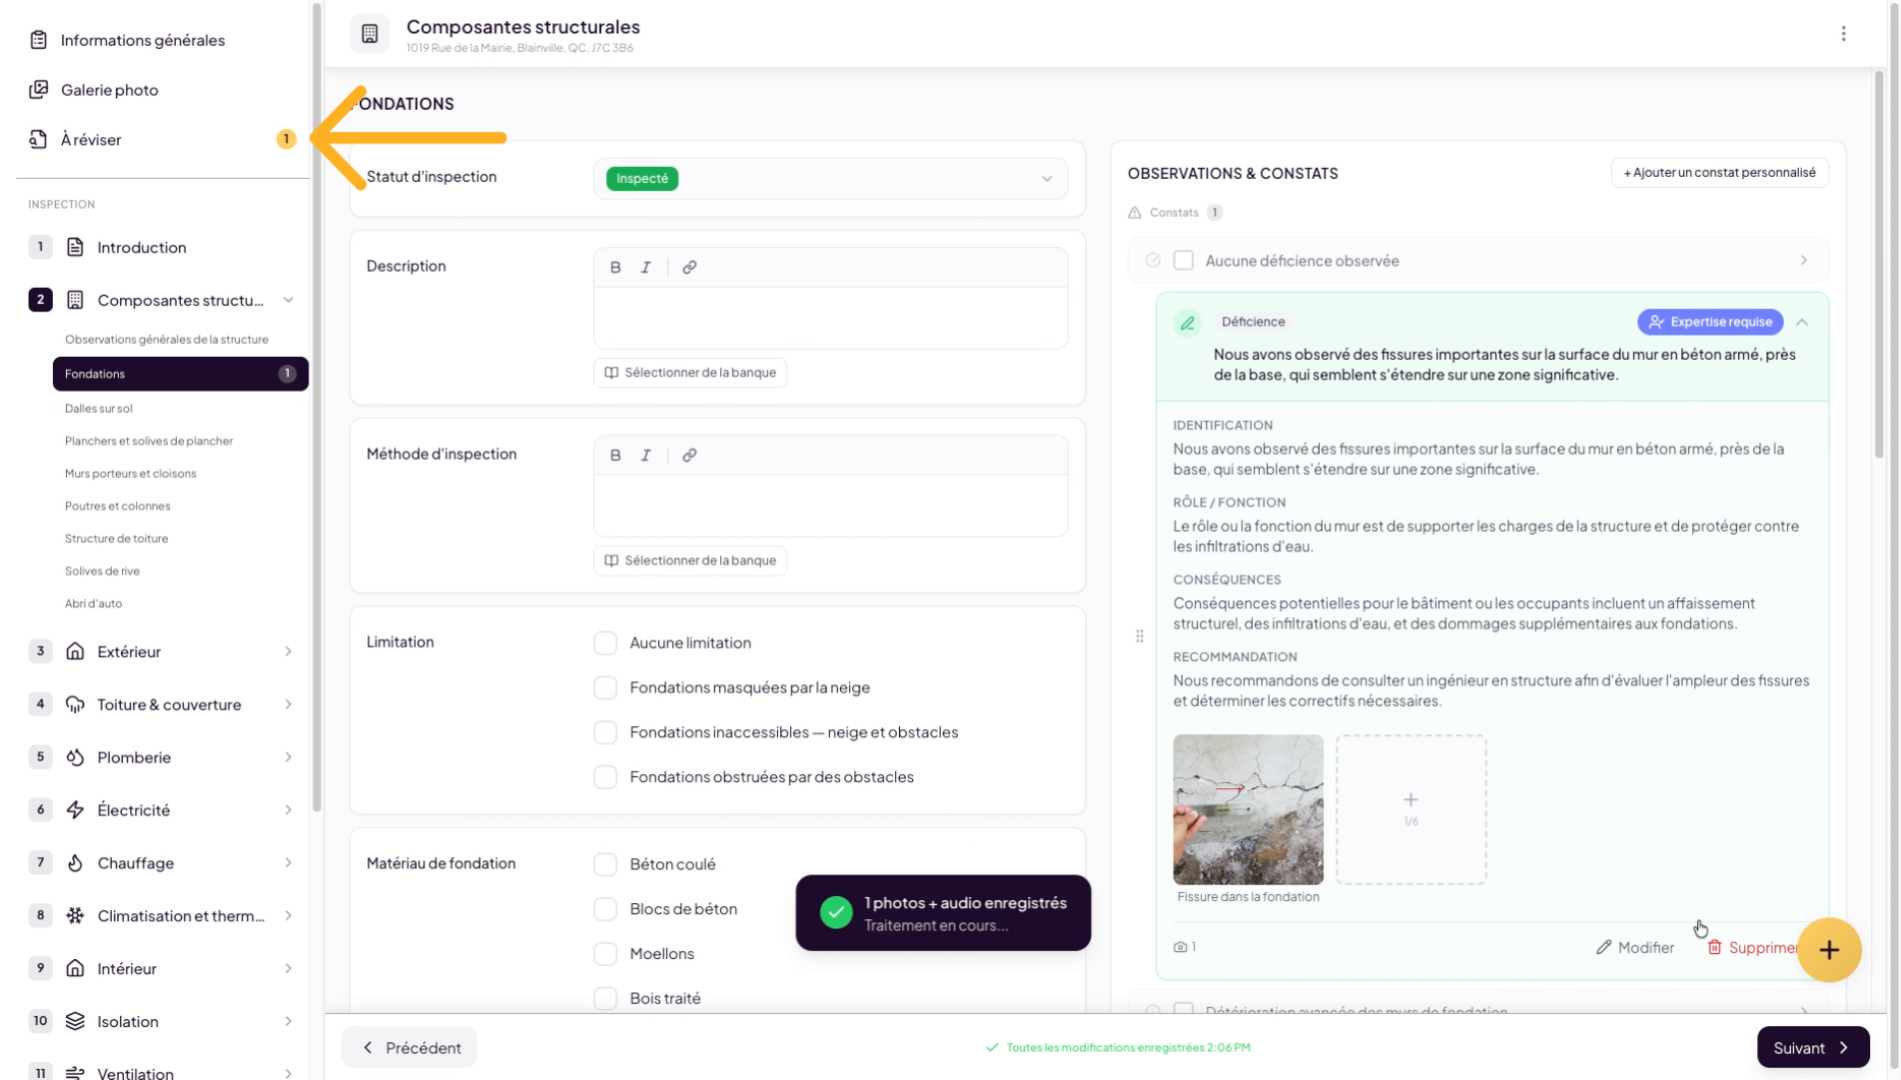Tick Béton coulé foundation material
1901x1080 pixels.
point(605,864)
